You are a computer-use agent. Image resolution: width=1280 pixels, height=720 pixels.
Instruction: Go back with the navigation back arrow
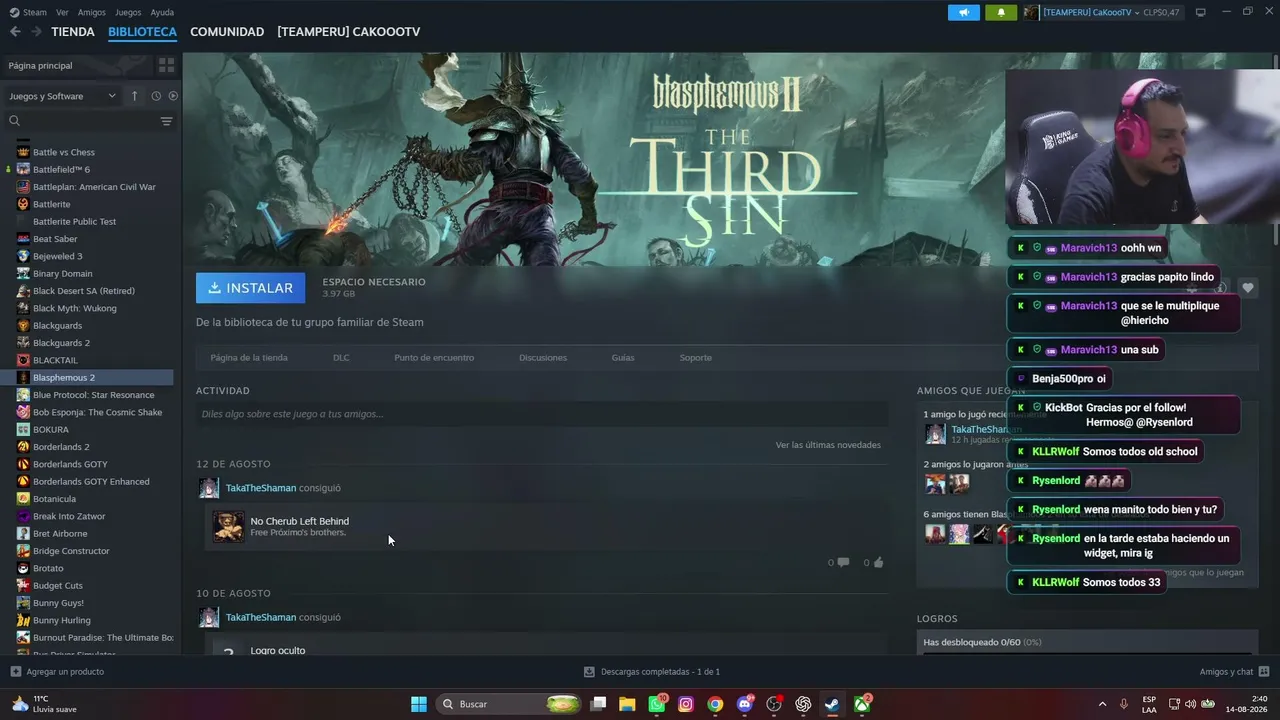coord(15,32)
